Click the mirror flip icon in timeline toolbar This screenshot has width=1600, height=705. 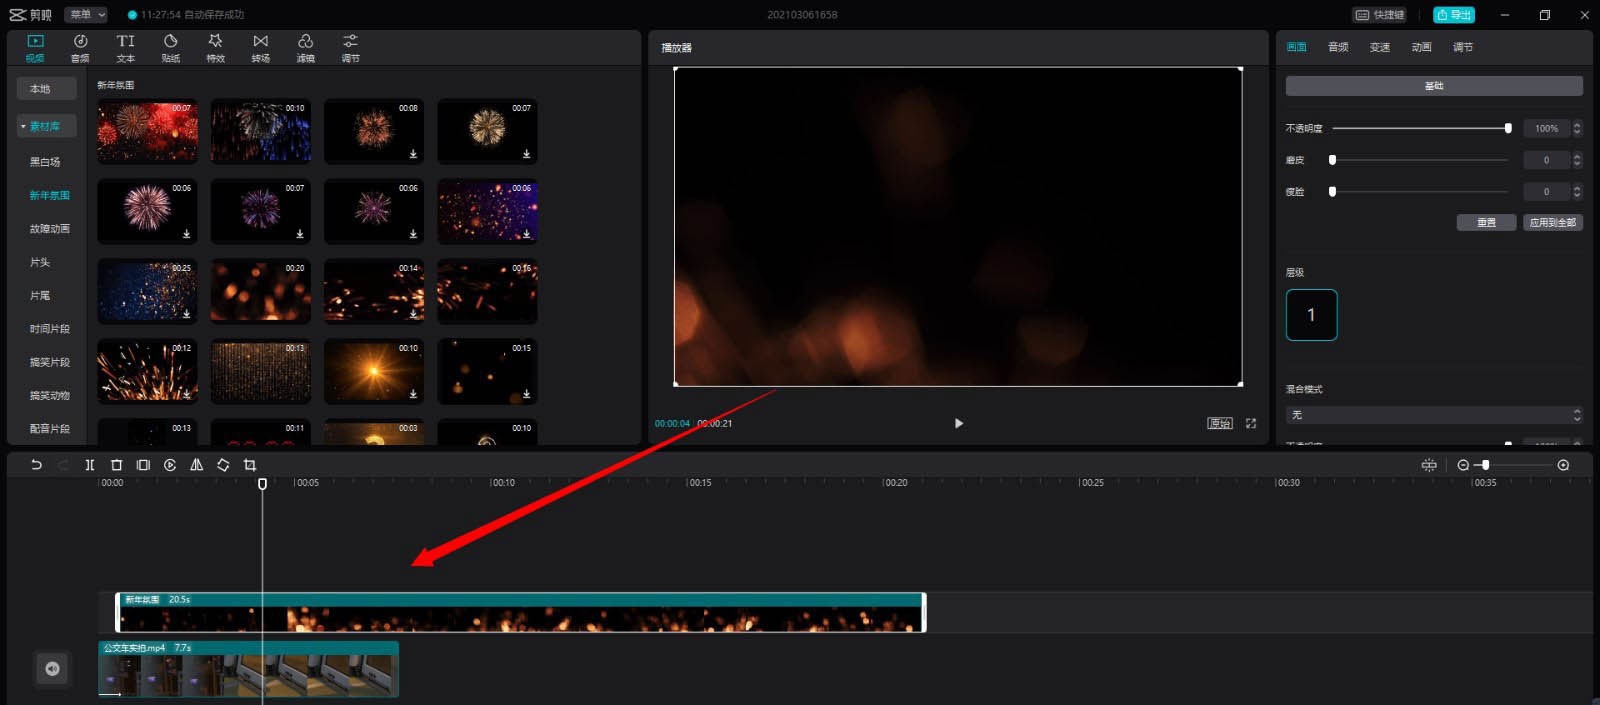[x=197, y=465]
